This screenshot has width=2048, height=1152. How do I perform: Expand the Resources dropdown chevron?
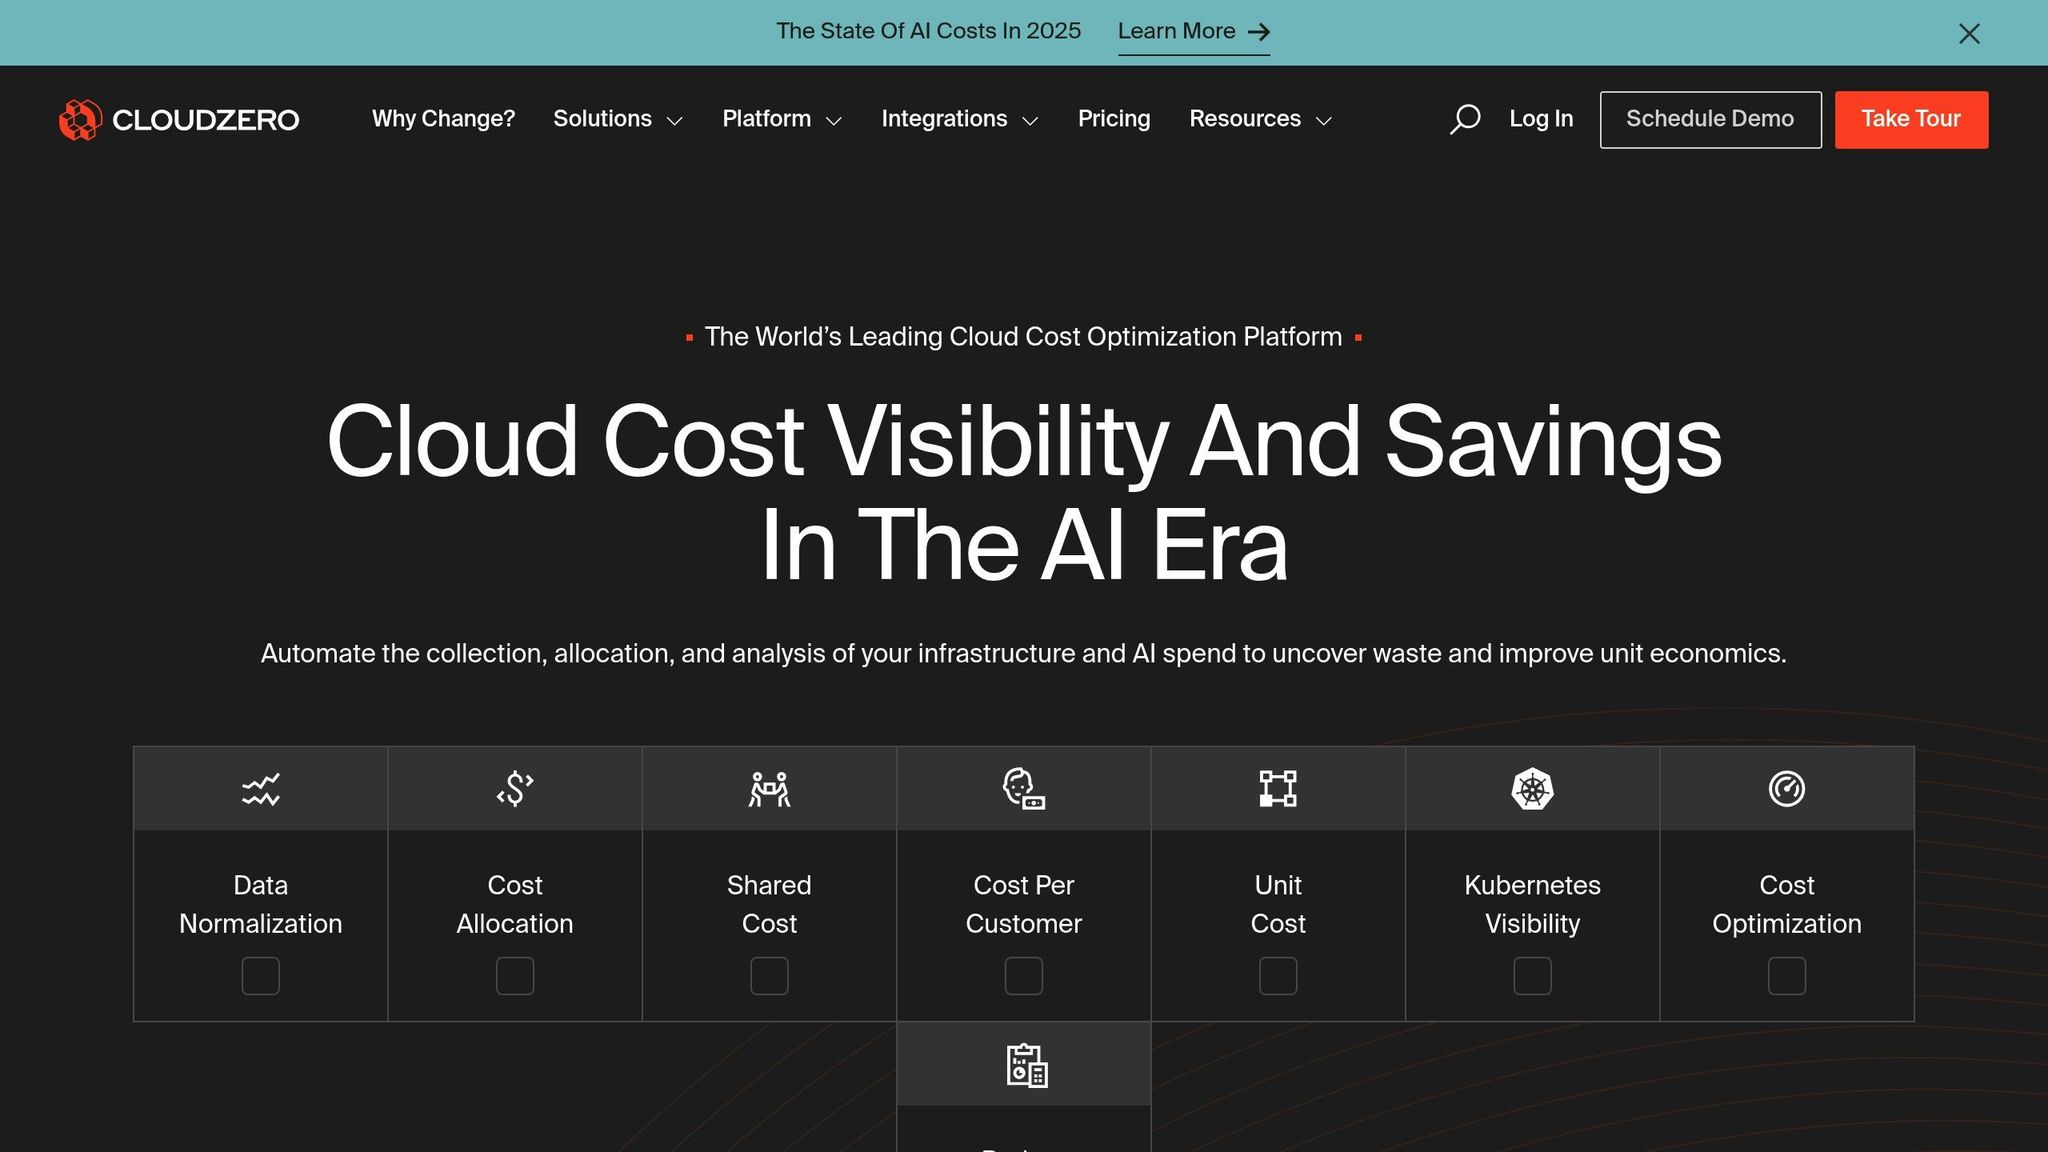(1324, 121)
